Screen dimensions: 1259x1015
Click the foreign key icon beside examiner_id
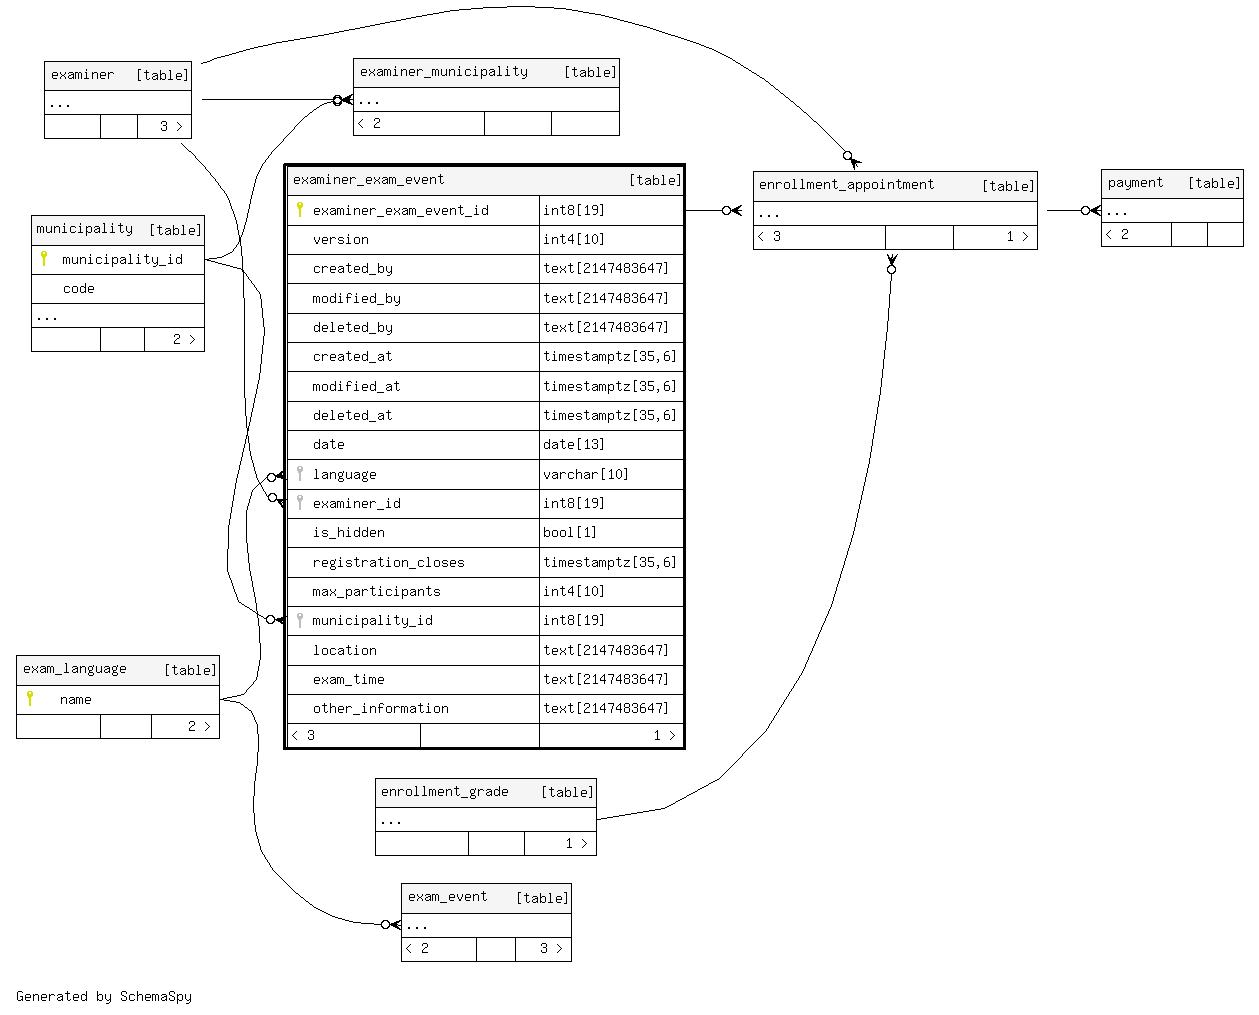pos(300,503)
